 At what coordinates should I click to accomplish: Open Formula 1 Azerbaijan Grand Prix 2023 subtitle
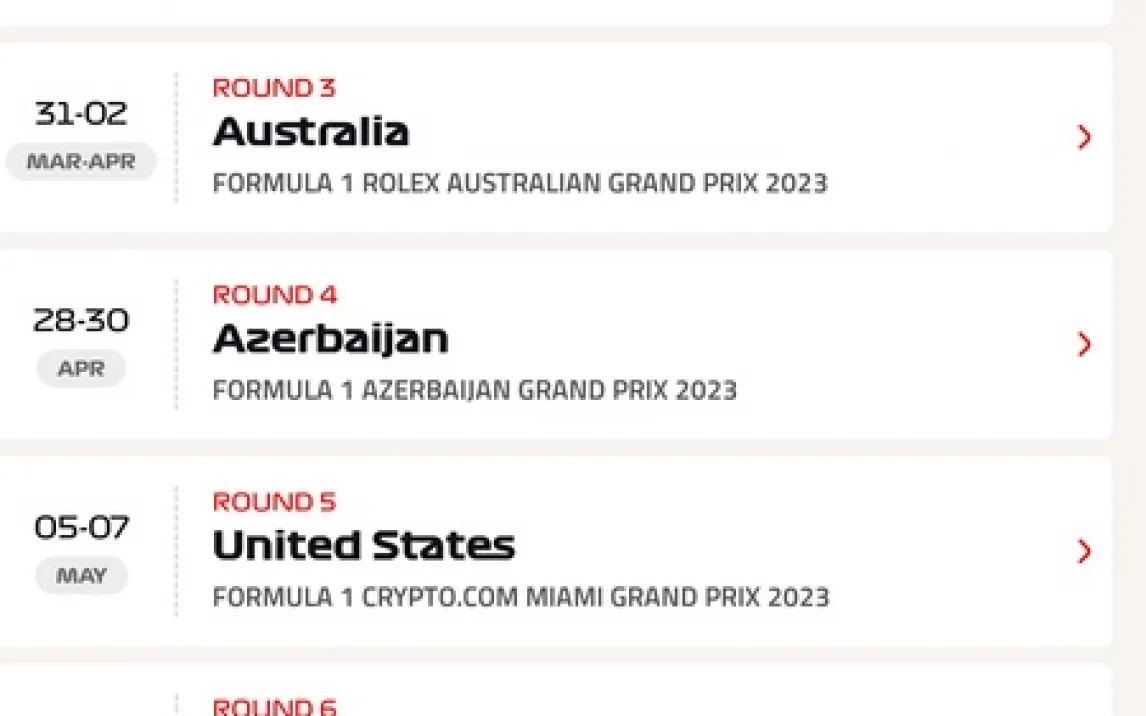pyautogui.click(x=475, y=390)
